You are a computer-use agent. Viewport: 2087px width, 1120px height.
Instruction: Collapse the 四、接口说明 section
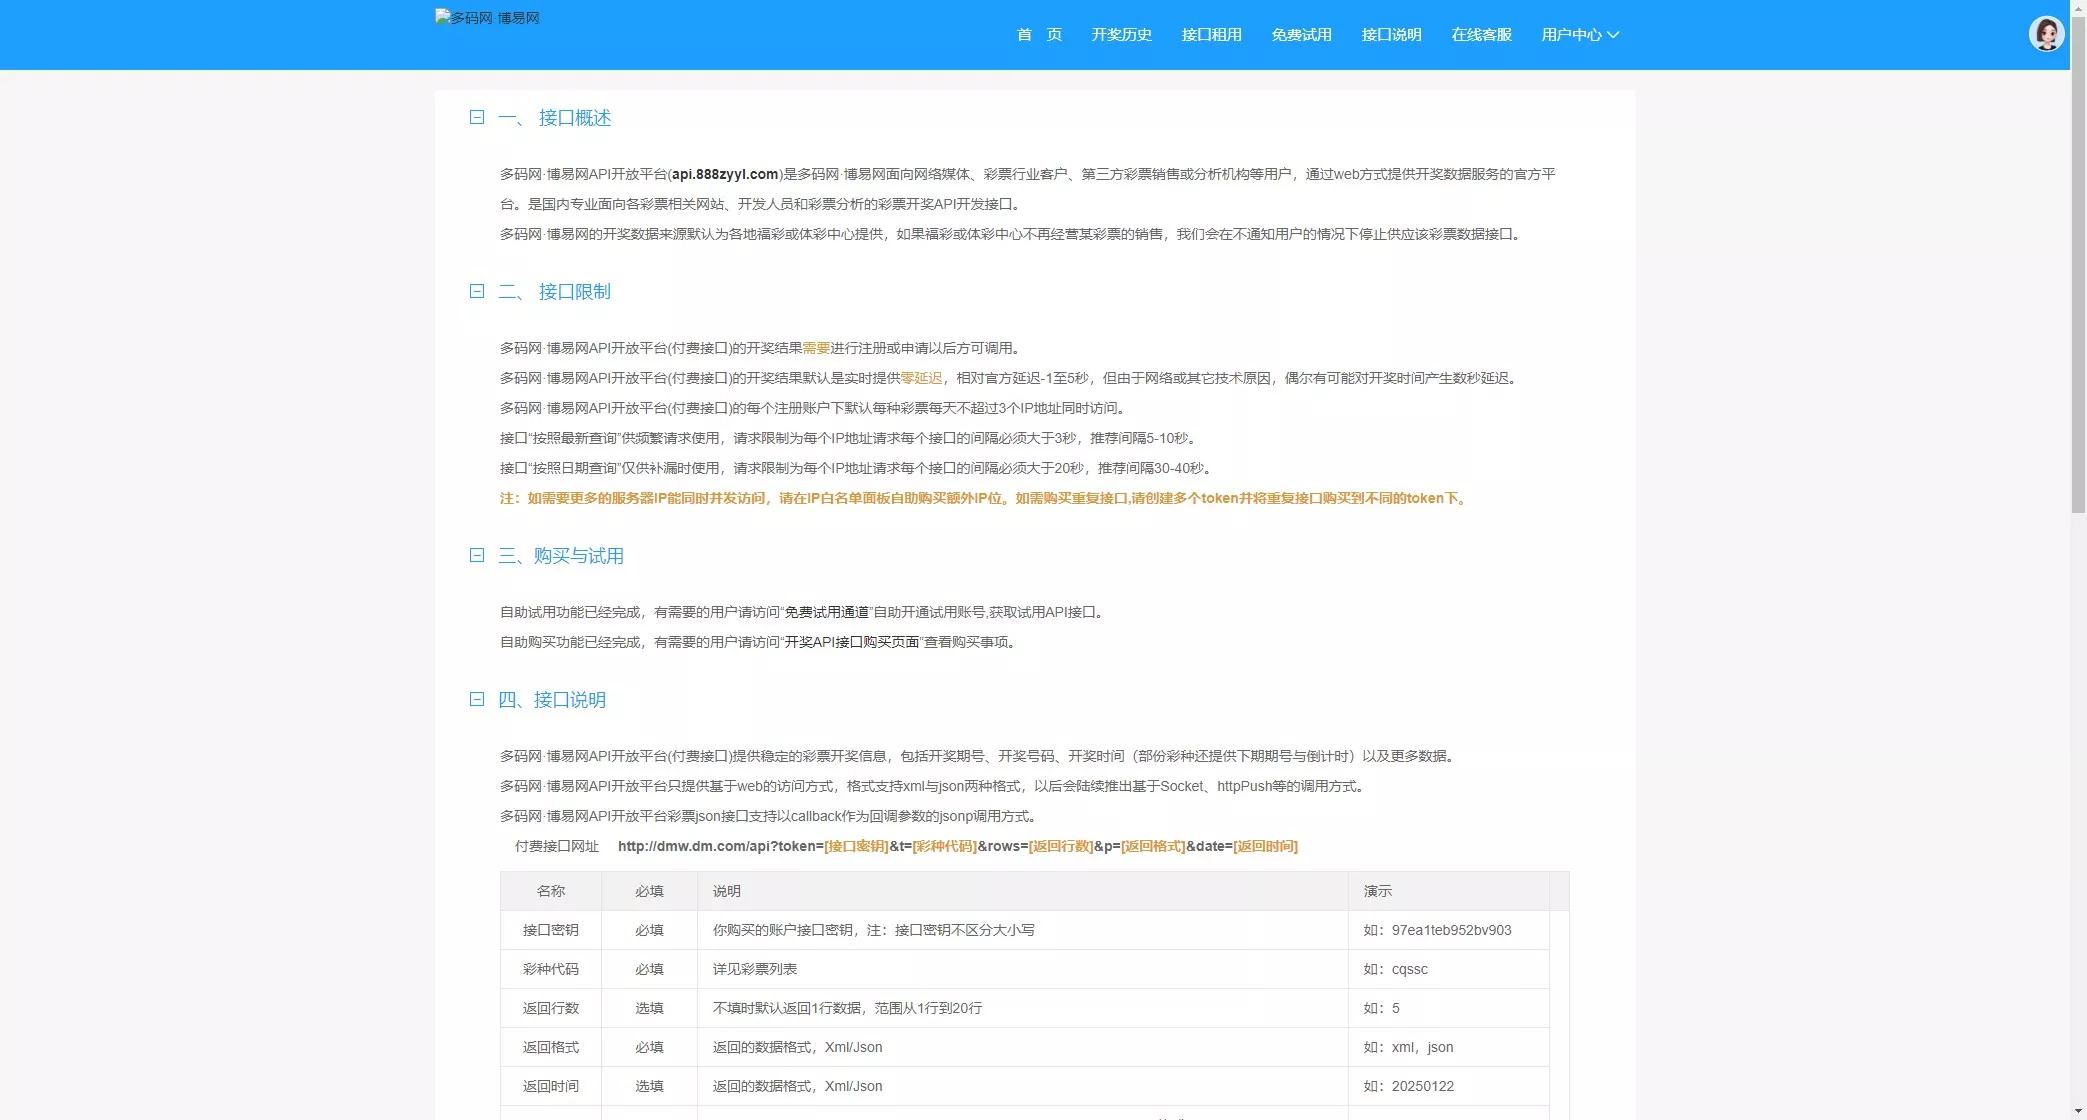coord(476,700)
